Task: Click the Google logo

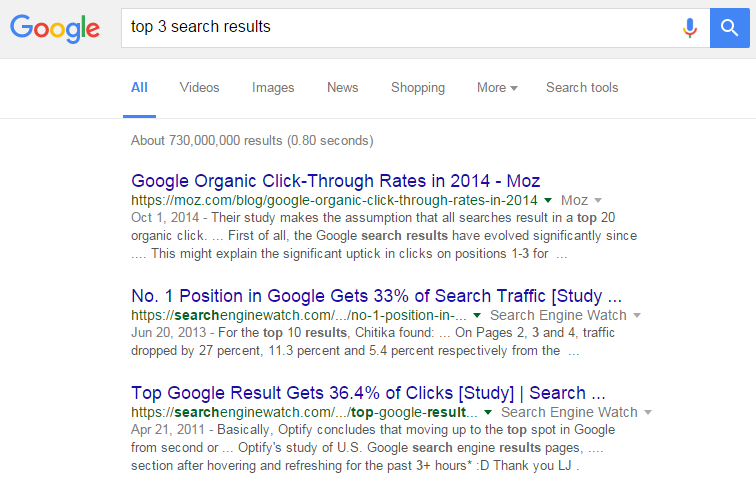Action: pos(55,28)
